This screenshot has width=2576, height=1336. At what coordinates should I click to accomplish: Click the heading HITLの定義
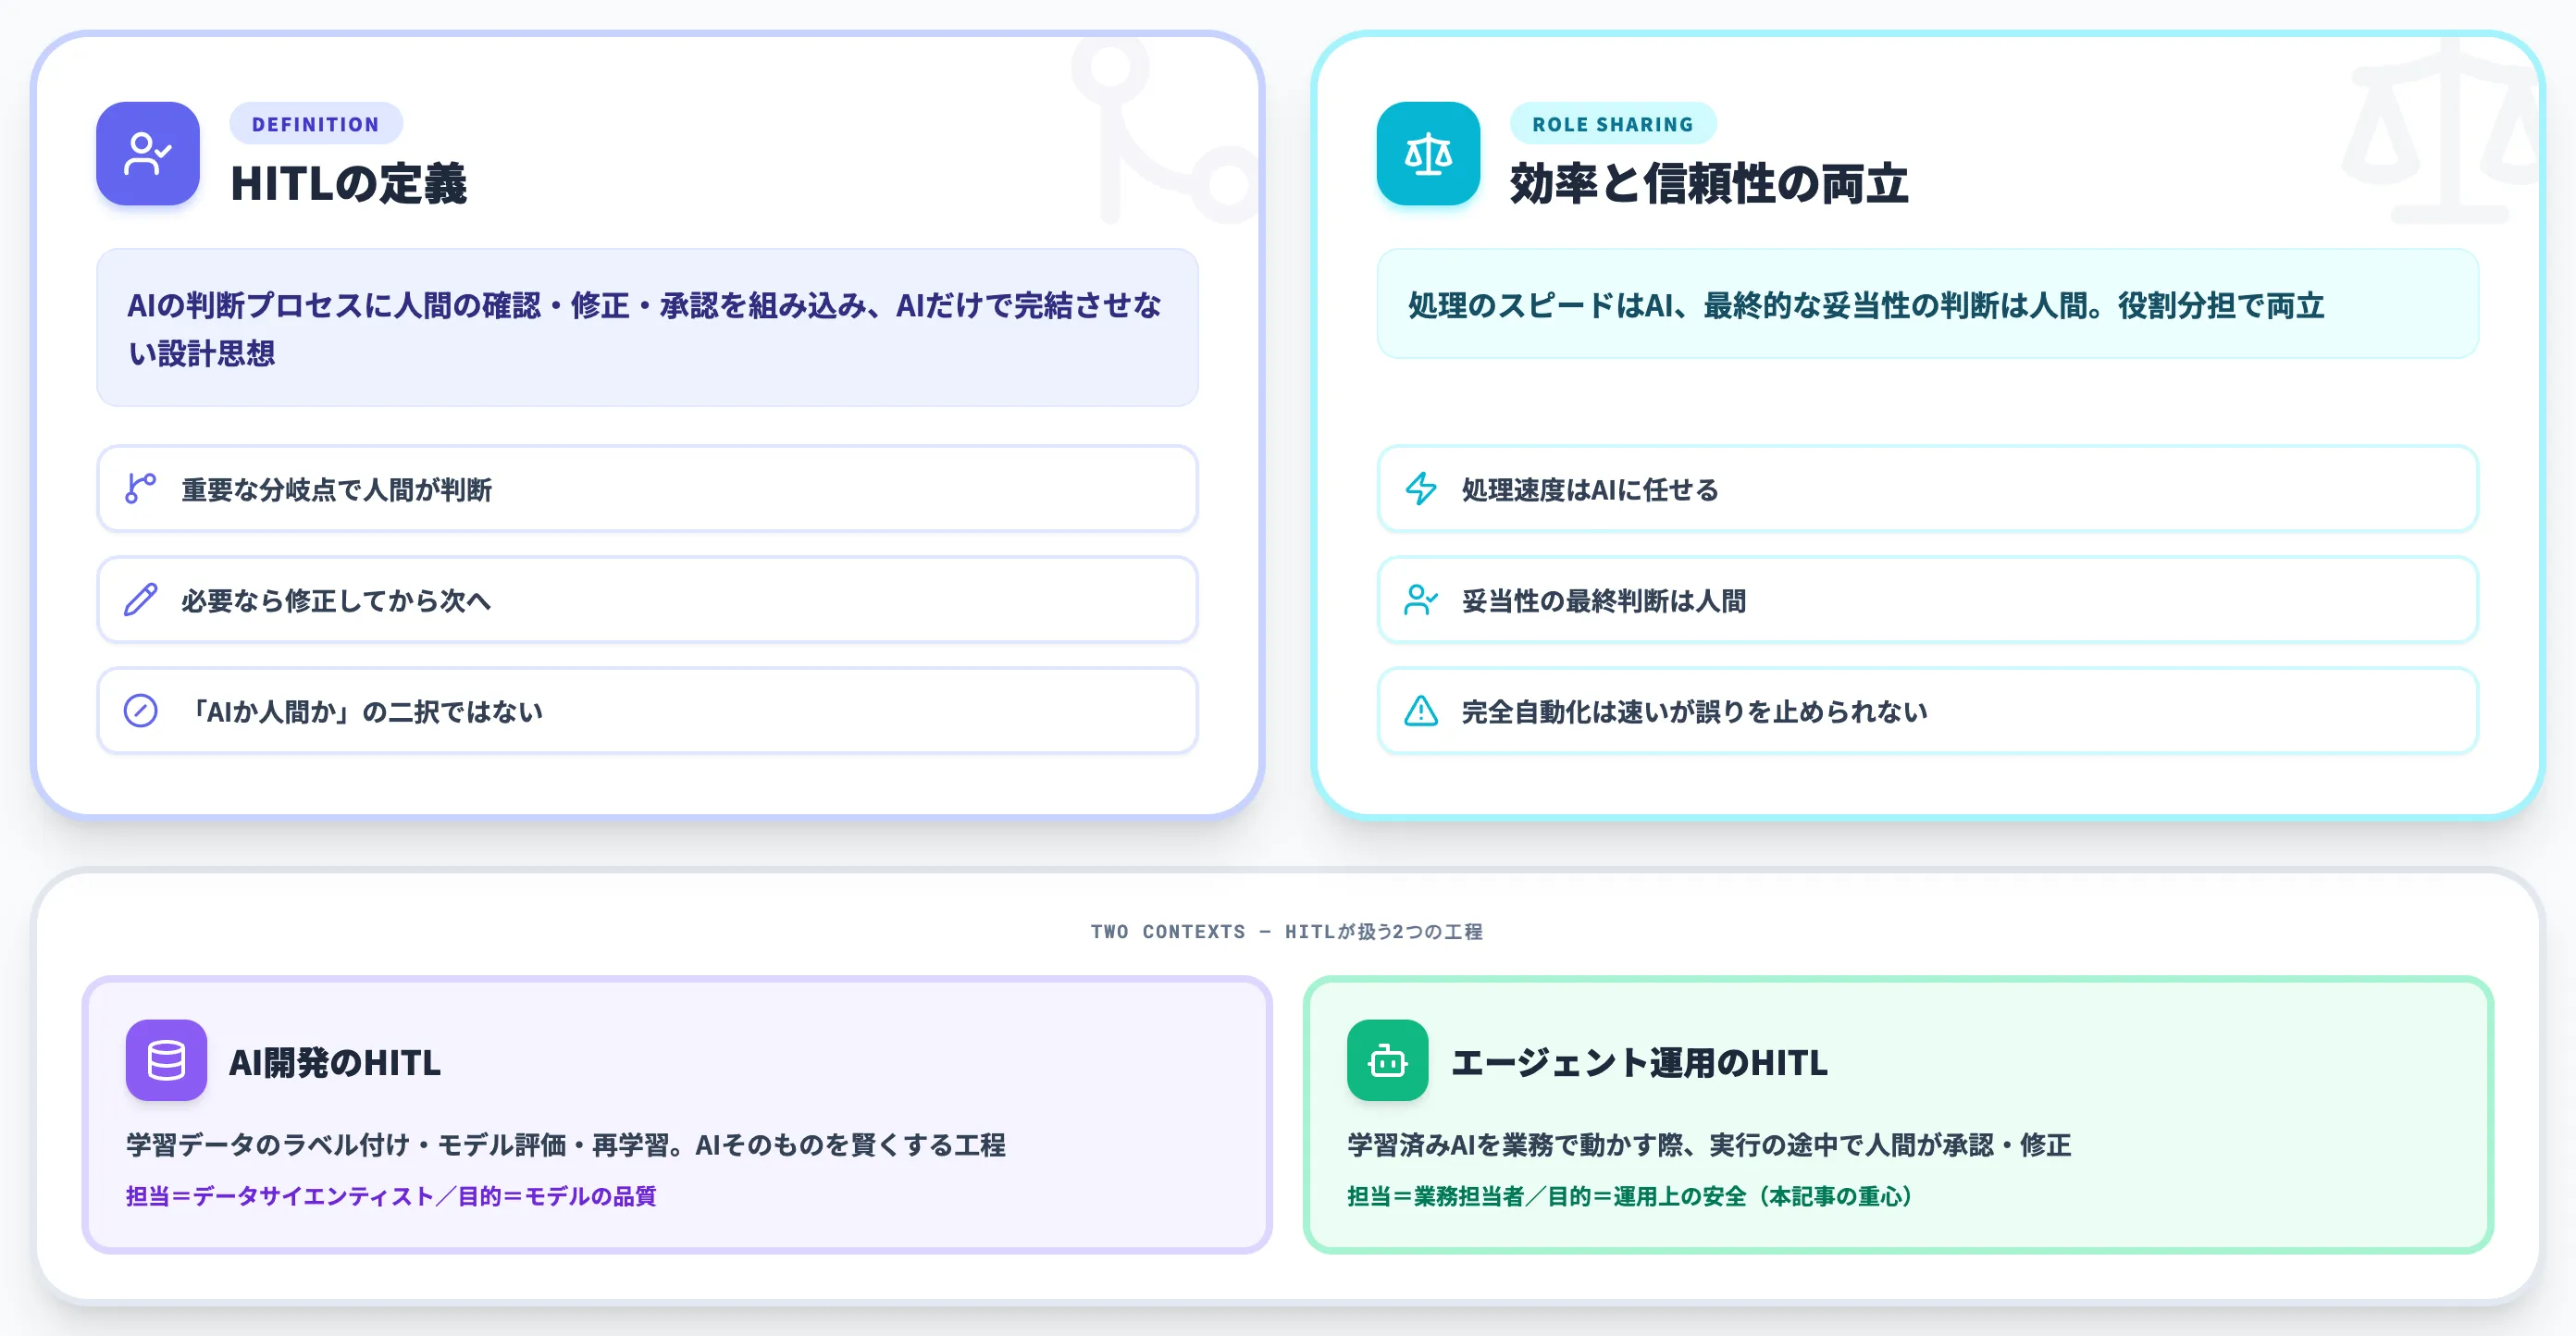point(349,183)
